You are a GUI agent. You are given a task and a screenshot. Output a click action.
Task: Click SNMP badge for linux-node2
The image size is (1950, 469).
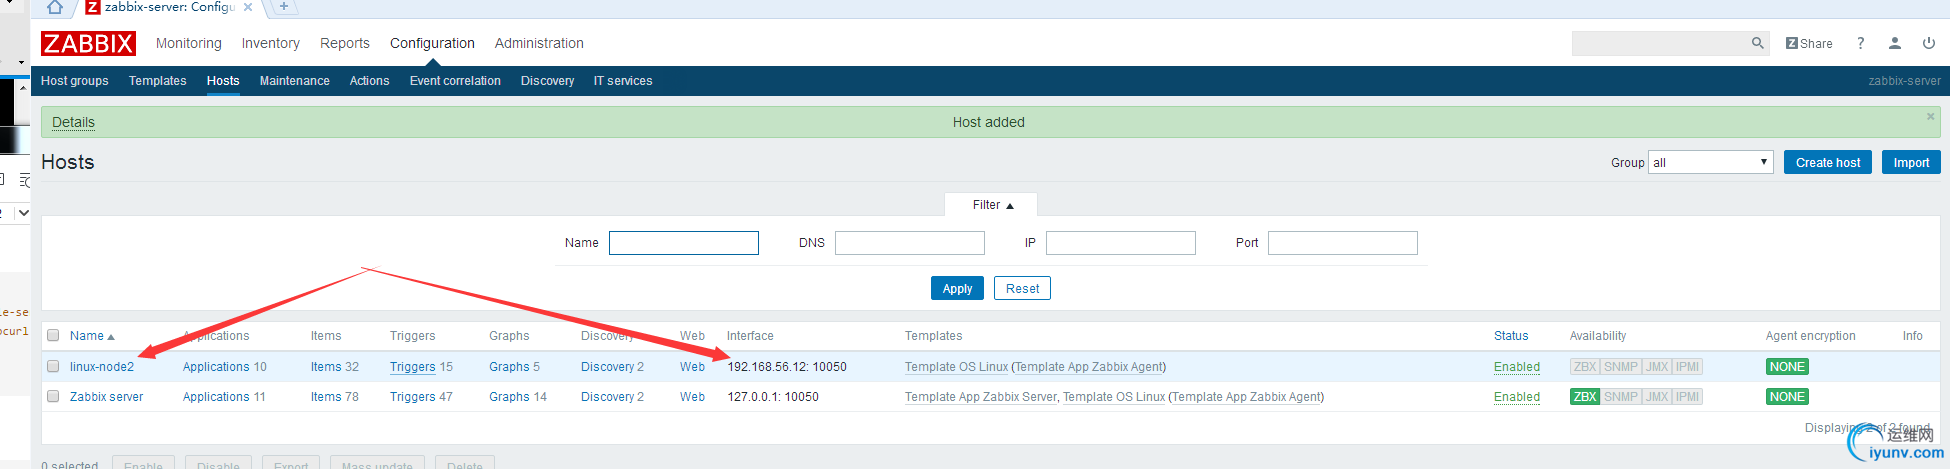click(x=1621, y=367)
